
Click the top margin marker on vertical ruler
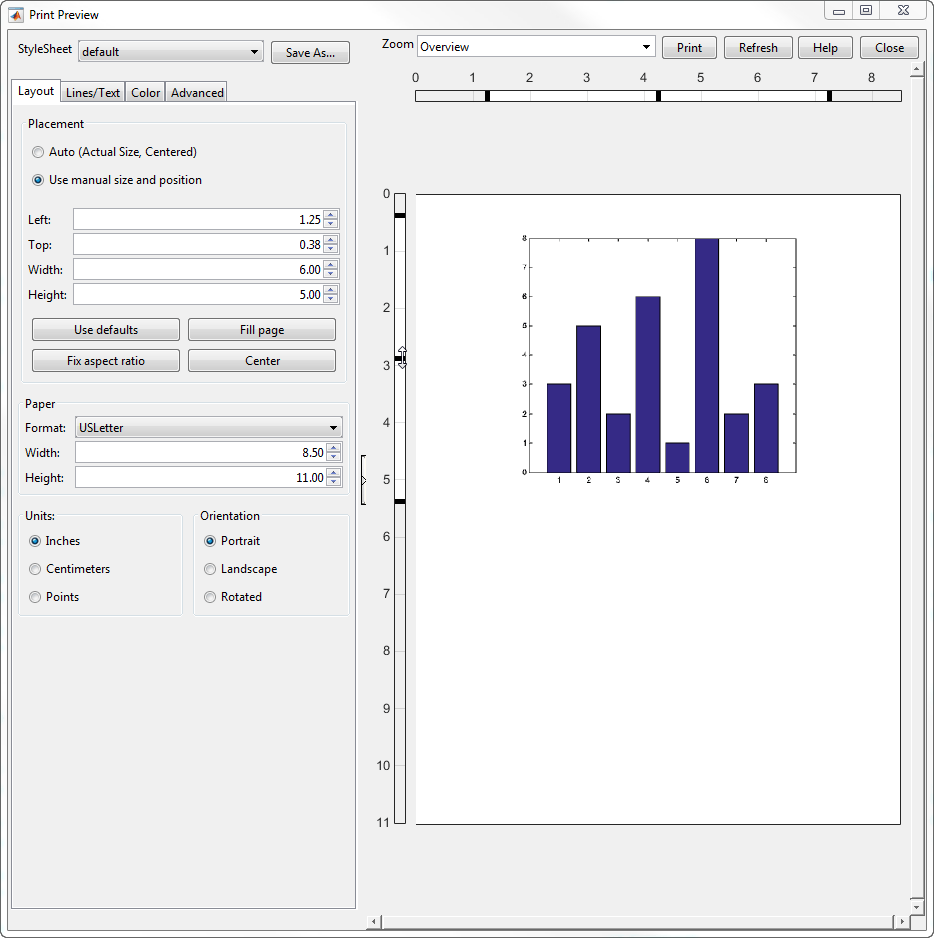400,215
